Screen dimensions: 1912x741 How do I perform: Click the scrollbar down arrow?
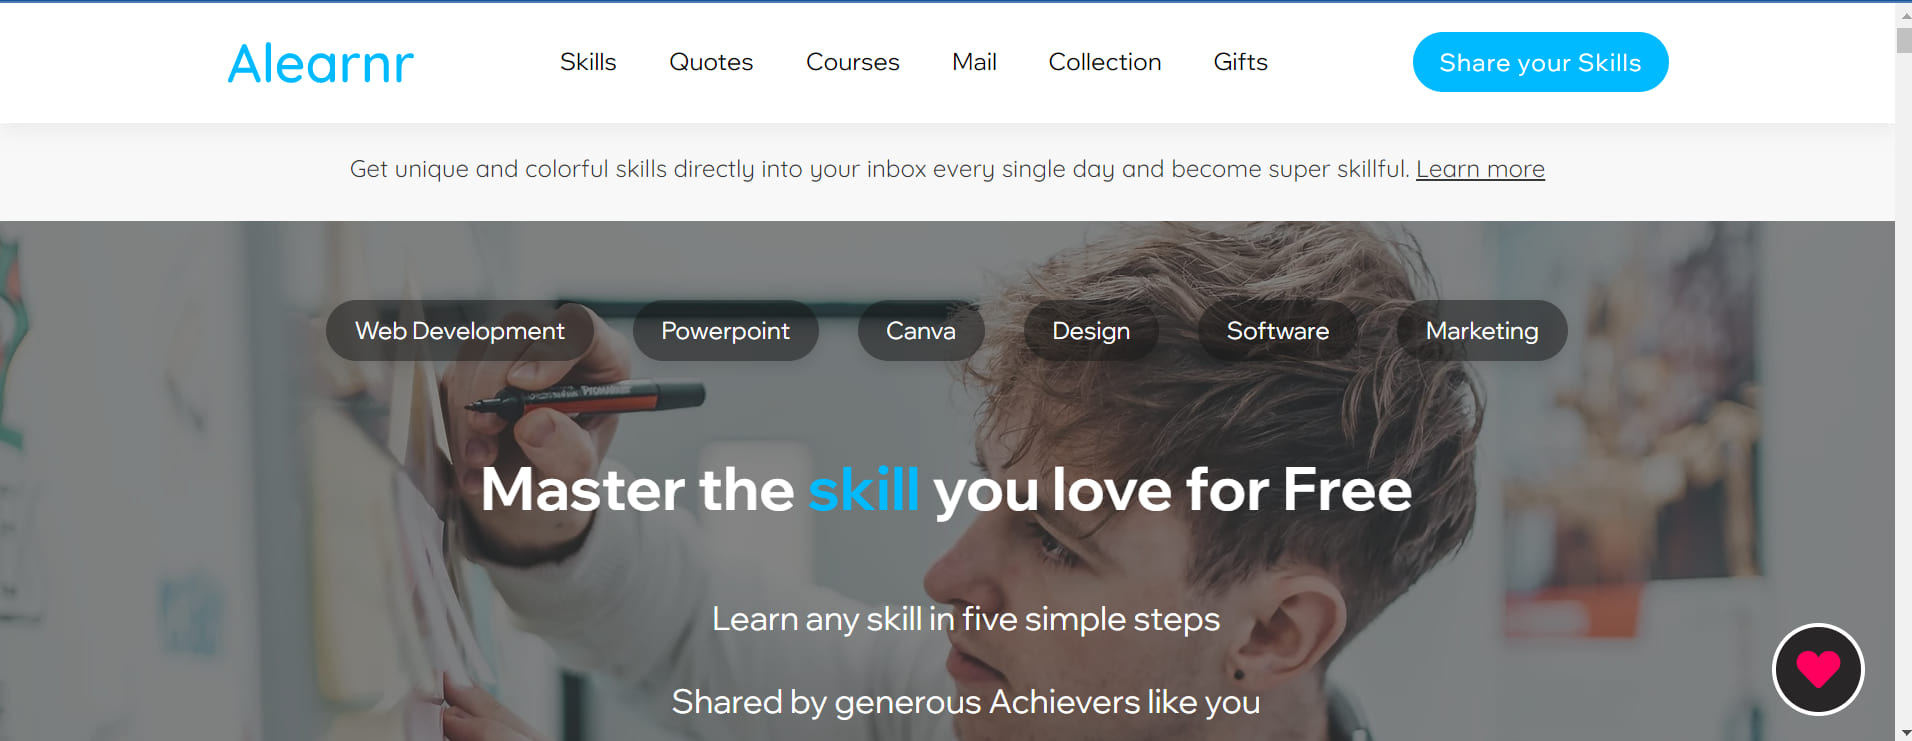tap(1904, 733)
